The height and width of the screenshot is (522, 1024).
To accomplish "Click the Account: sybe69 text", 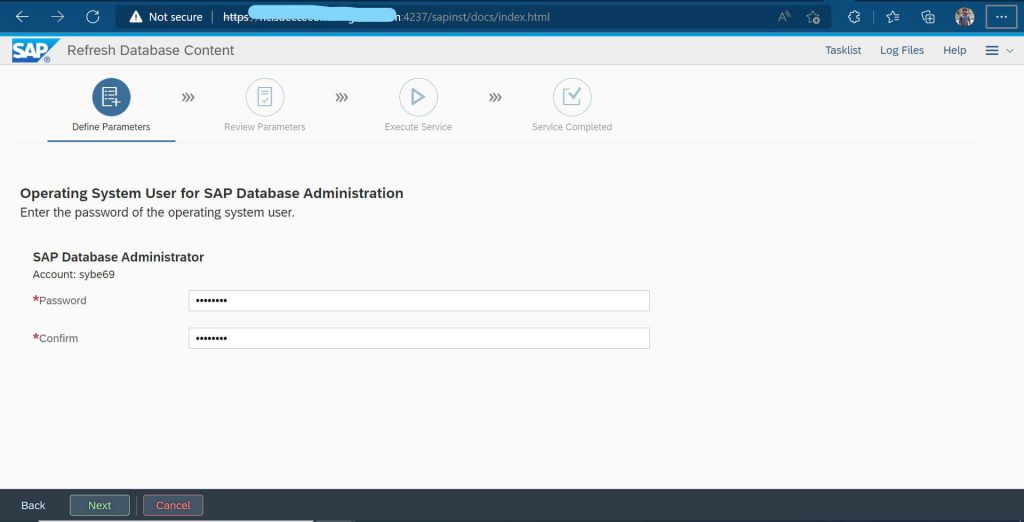I will pyautogui.click(x=74, y=274).
